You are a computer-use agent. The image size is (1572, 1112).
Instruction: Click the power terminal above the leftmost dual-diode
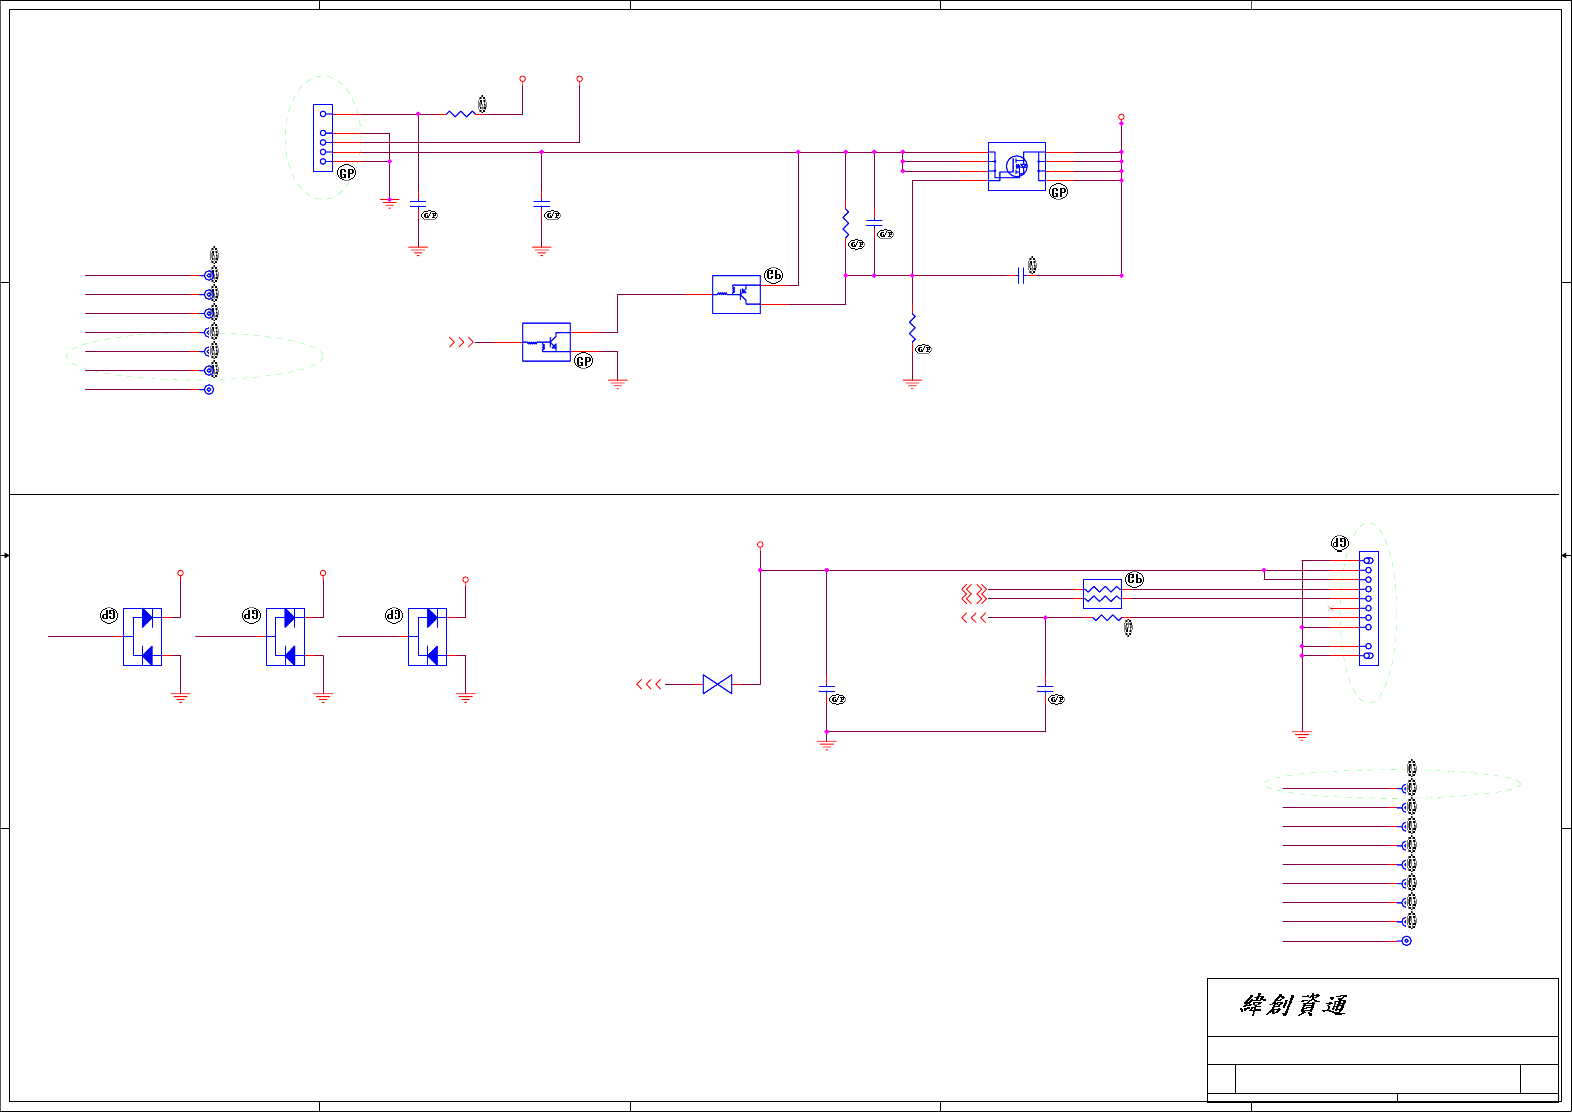point(180,573)
